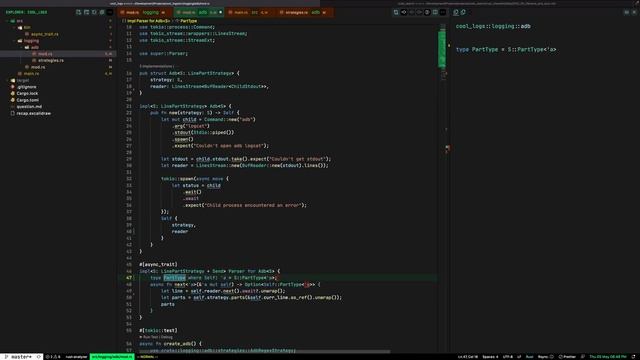This screenshot has width=640, height=360.
Task: Click Run Test code lens above create_adb
Action: 149,337
